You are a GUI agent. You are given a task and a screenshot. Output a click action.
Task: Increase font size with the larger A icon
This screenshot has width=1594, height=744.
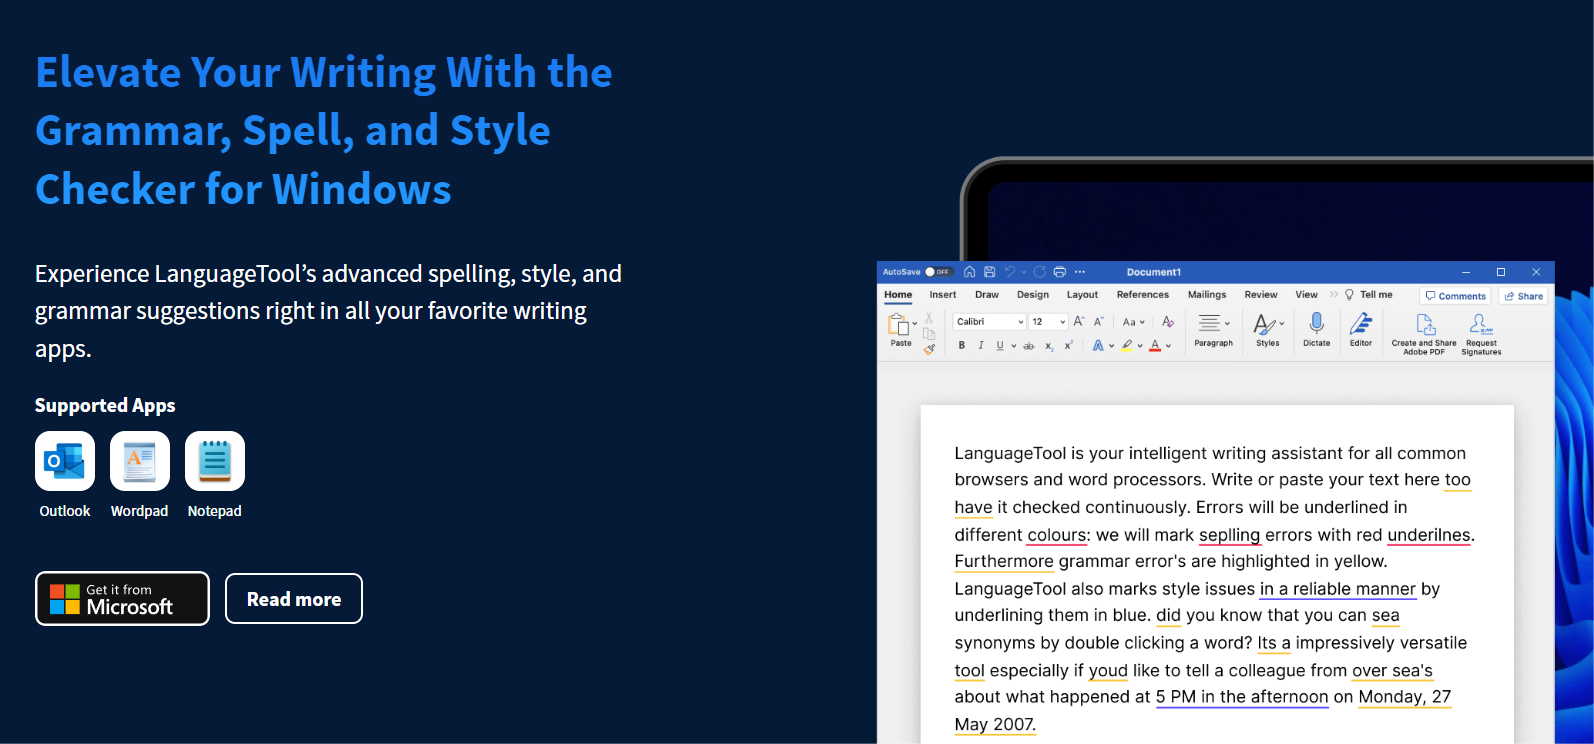[x=1079, y=322]
